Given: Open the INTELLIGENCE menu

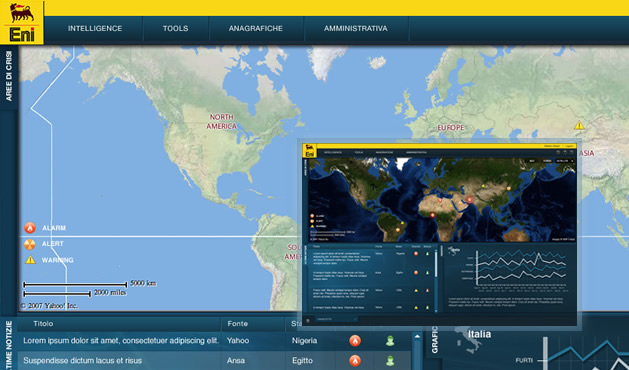Looking at the screenshot, I should click(95, 28).
